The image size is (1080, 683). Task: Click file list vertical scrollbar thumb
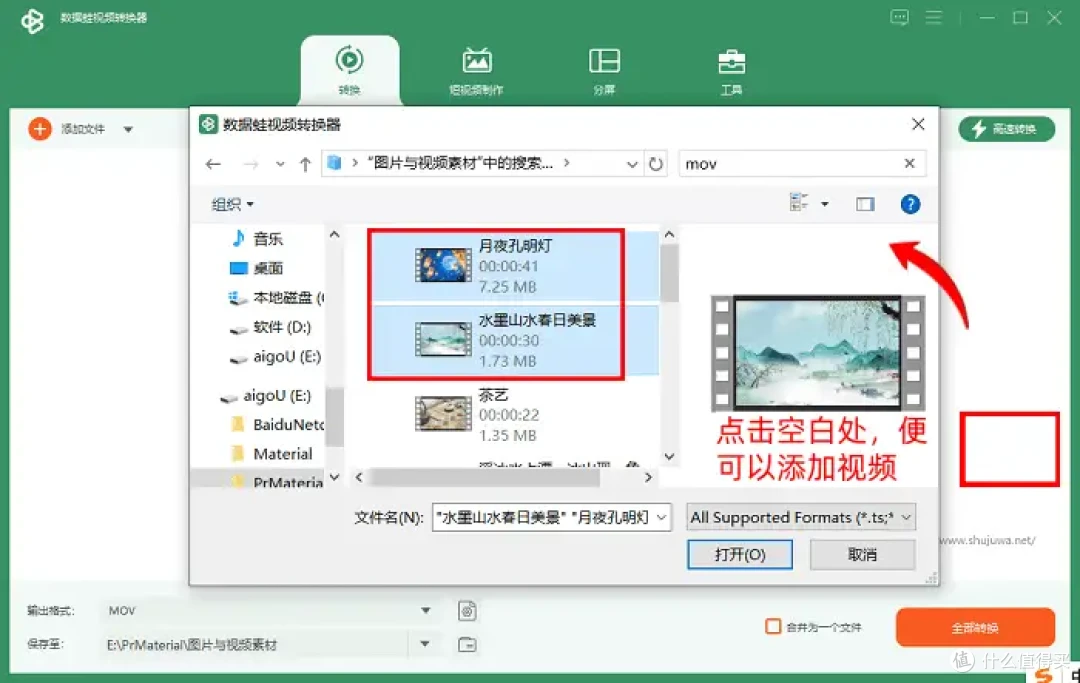click(x=669, y=273)
